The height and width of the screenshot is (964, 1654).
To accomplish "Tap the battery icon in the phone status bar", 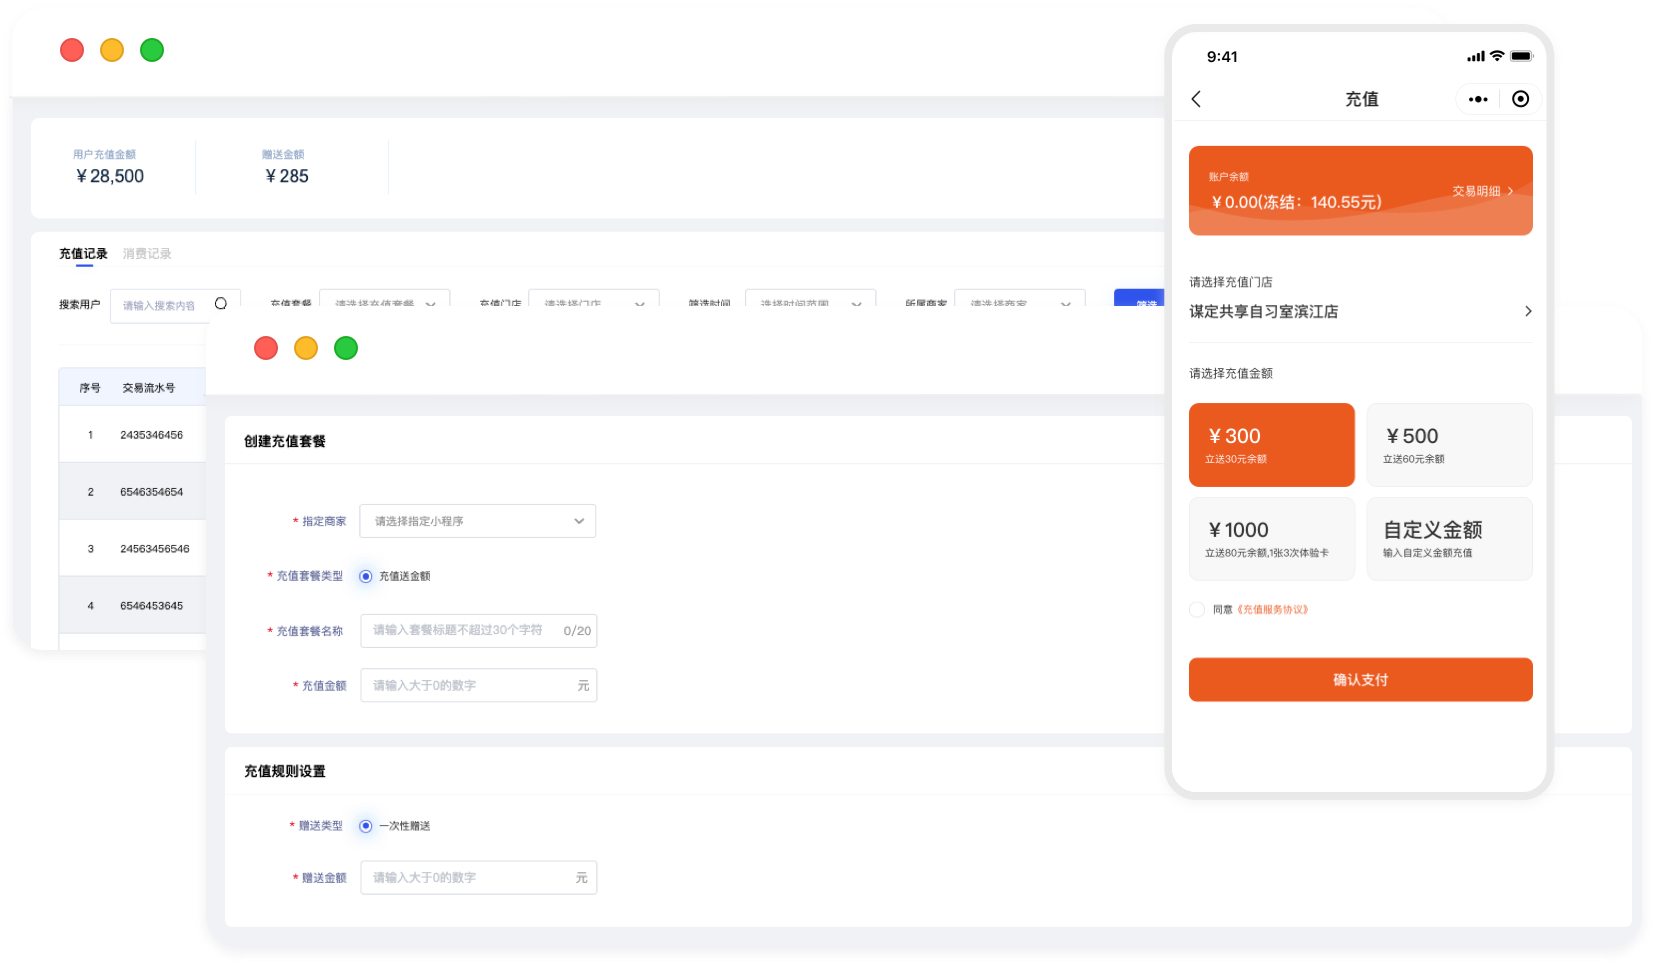I will tap(1521, 56).
